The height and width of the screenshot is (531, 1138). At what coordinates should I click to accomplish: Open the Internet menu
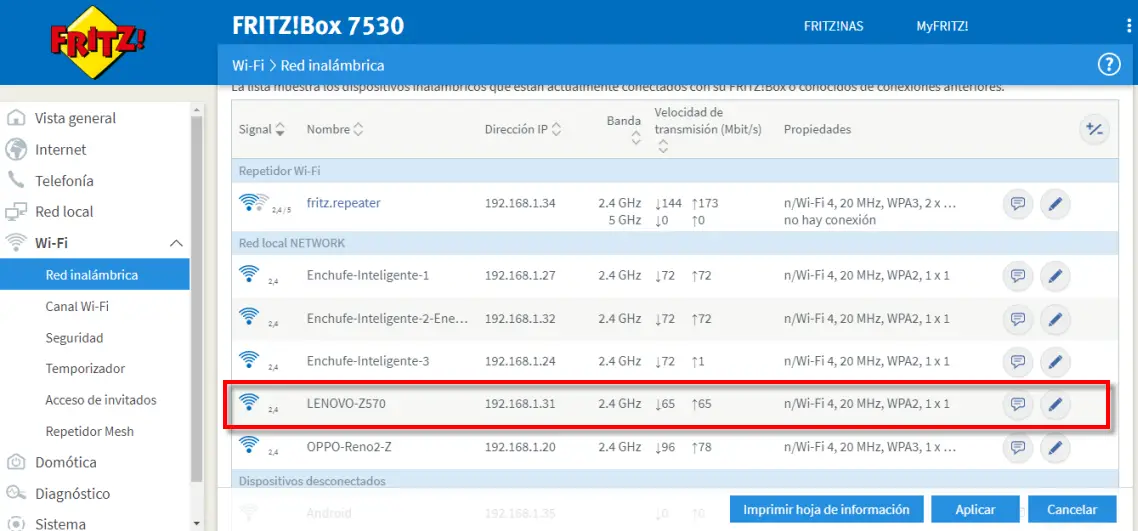pos(60,149)
